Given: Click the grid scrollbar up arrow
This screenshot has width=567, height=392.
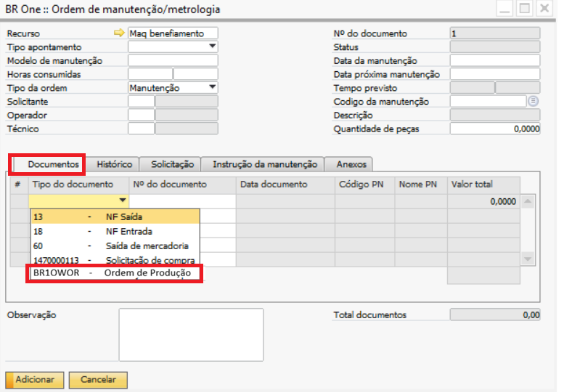Looking at the screenshot, I should (528, 201).
